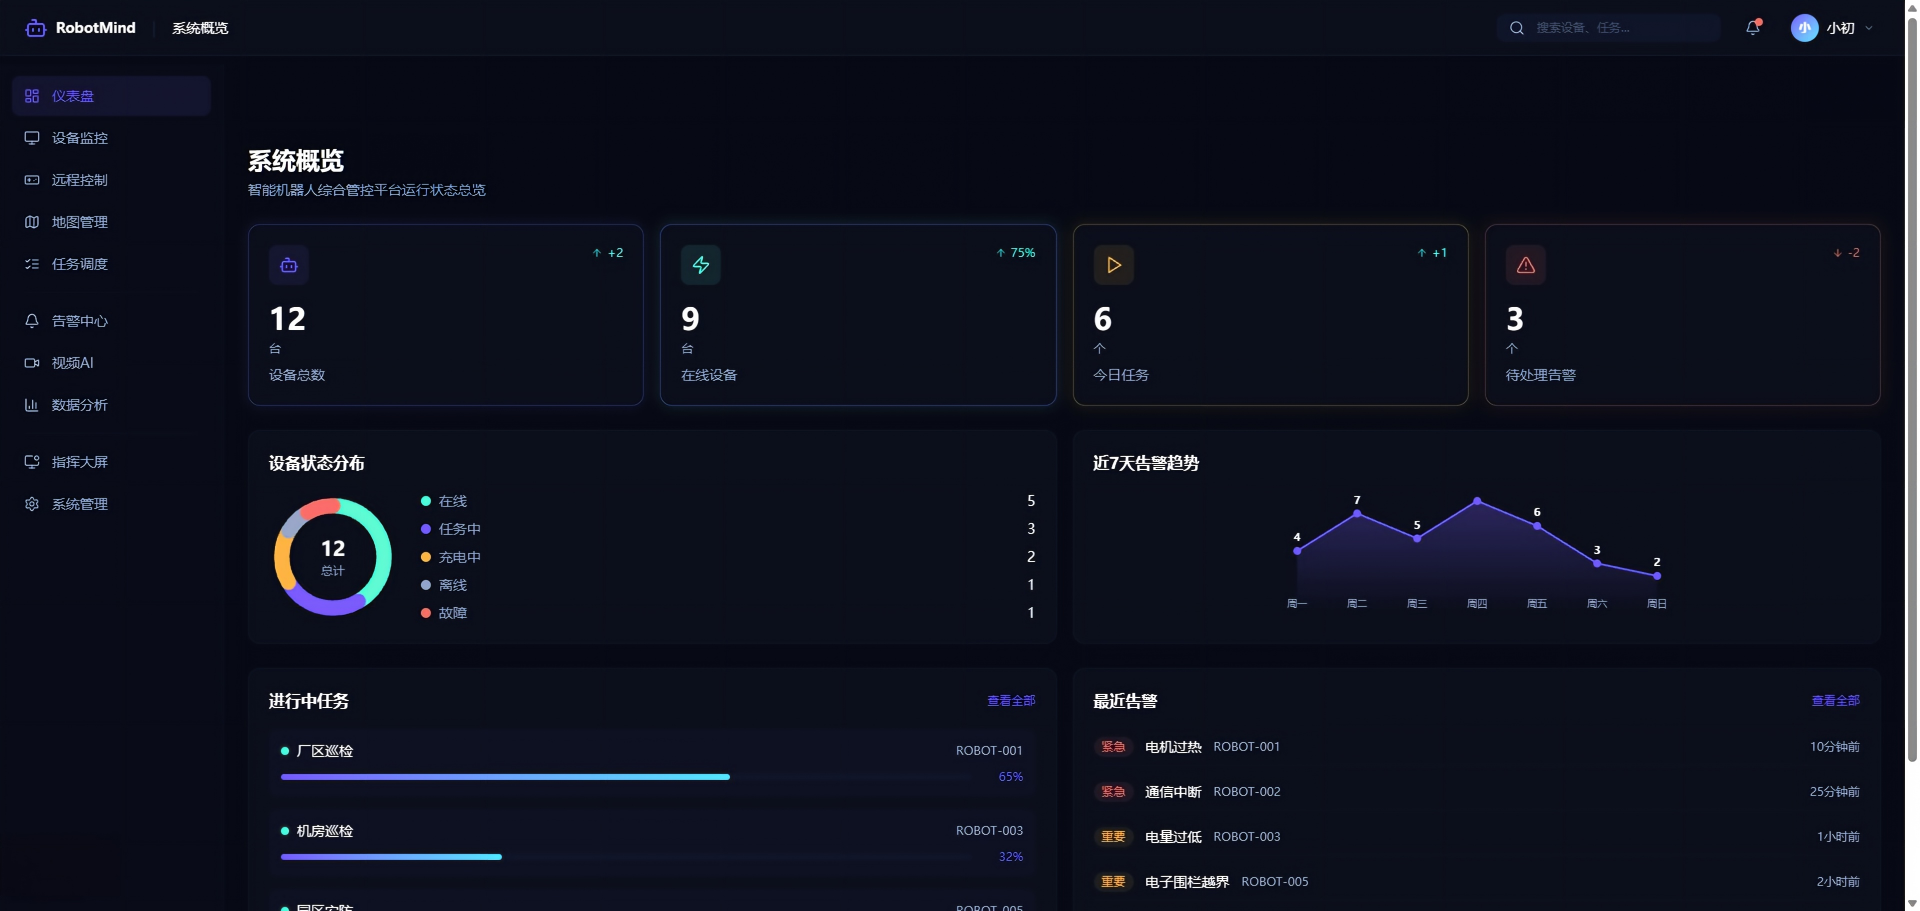Viewport: 1920px width, 911px height.
Task: Click the 远程控制 controller icon
Action: (x=32, y=180)
